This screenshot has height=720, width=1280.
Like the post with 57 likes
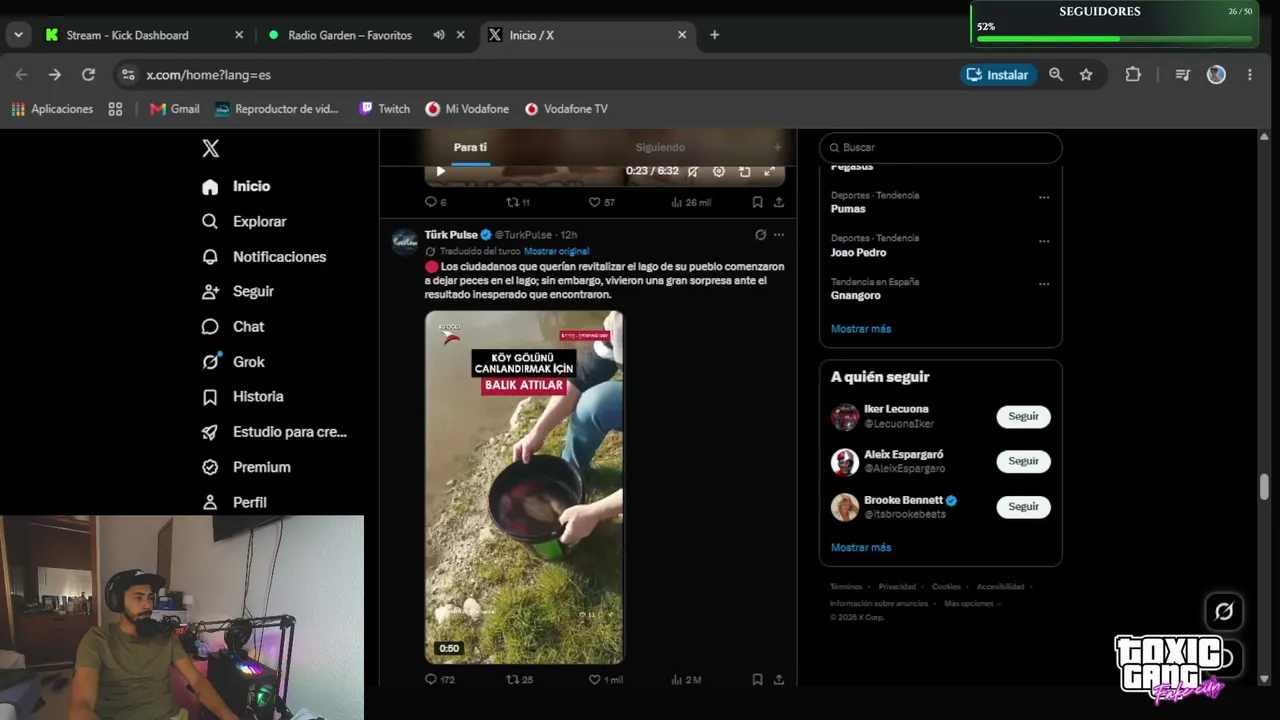tap(601, 202)
